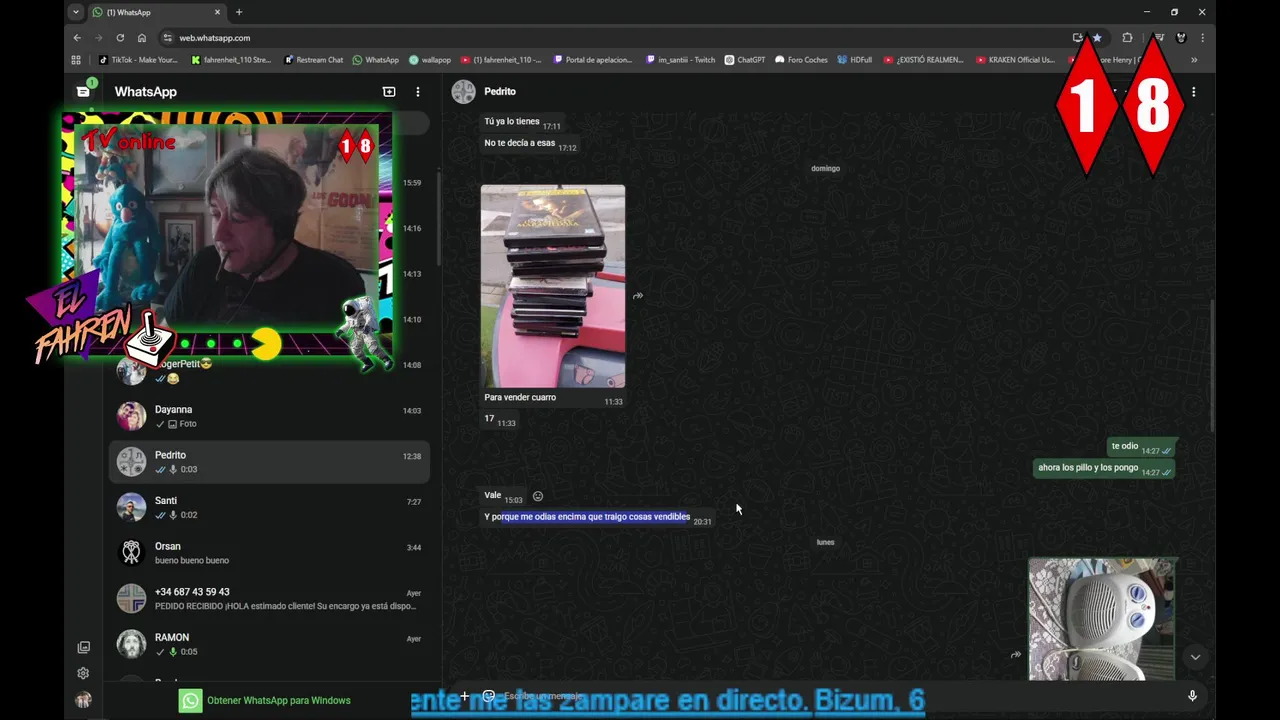Reload the web.whatsapp.com page

coord(120,38)
